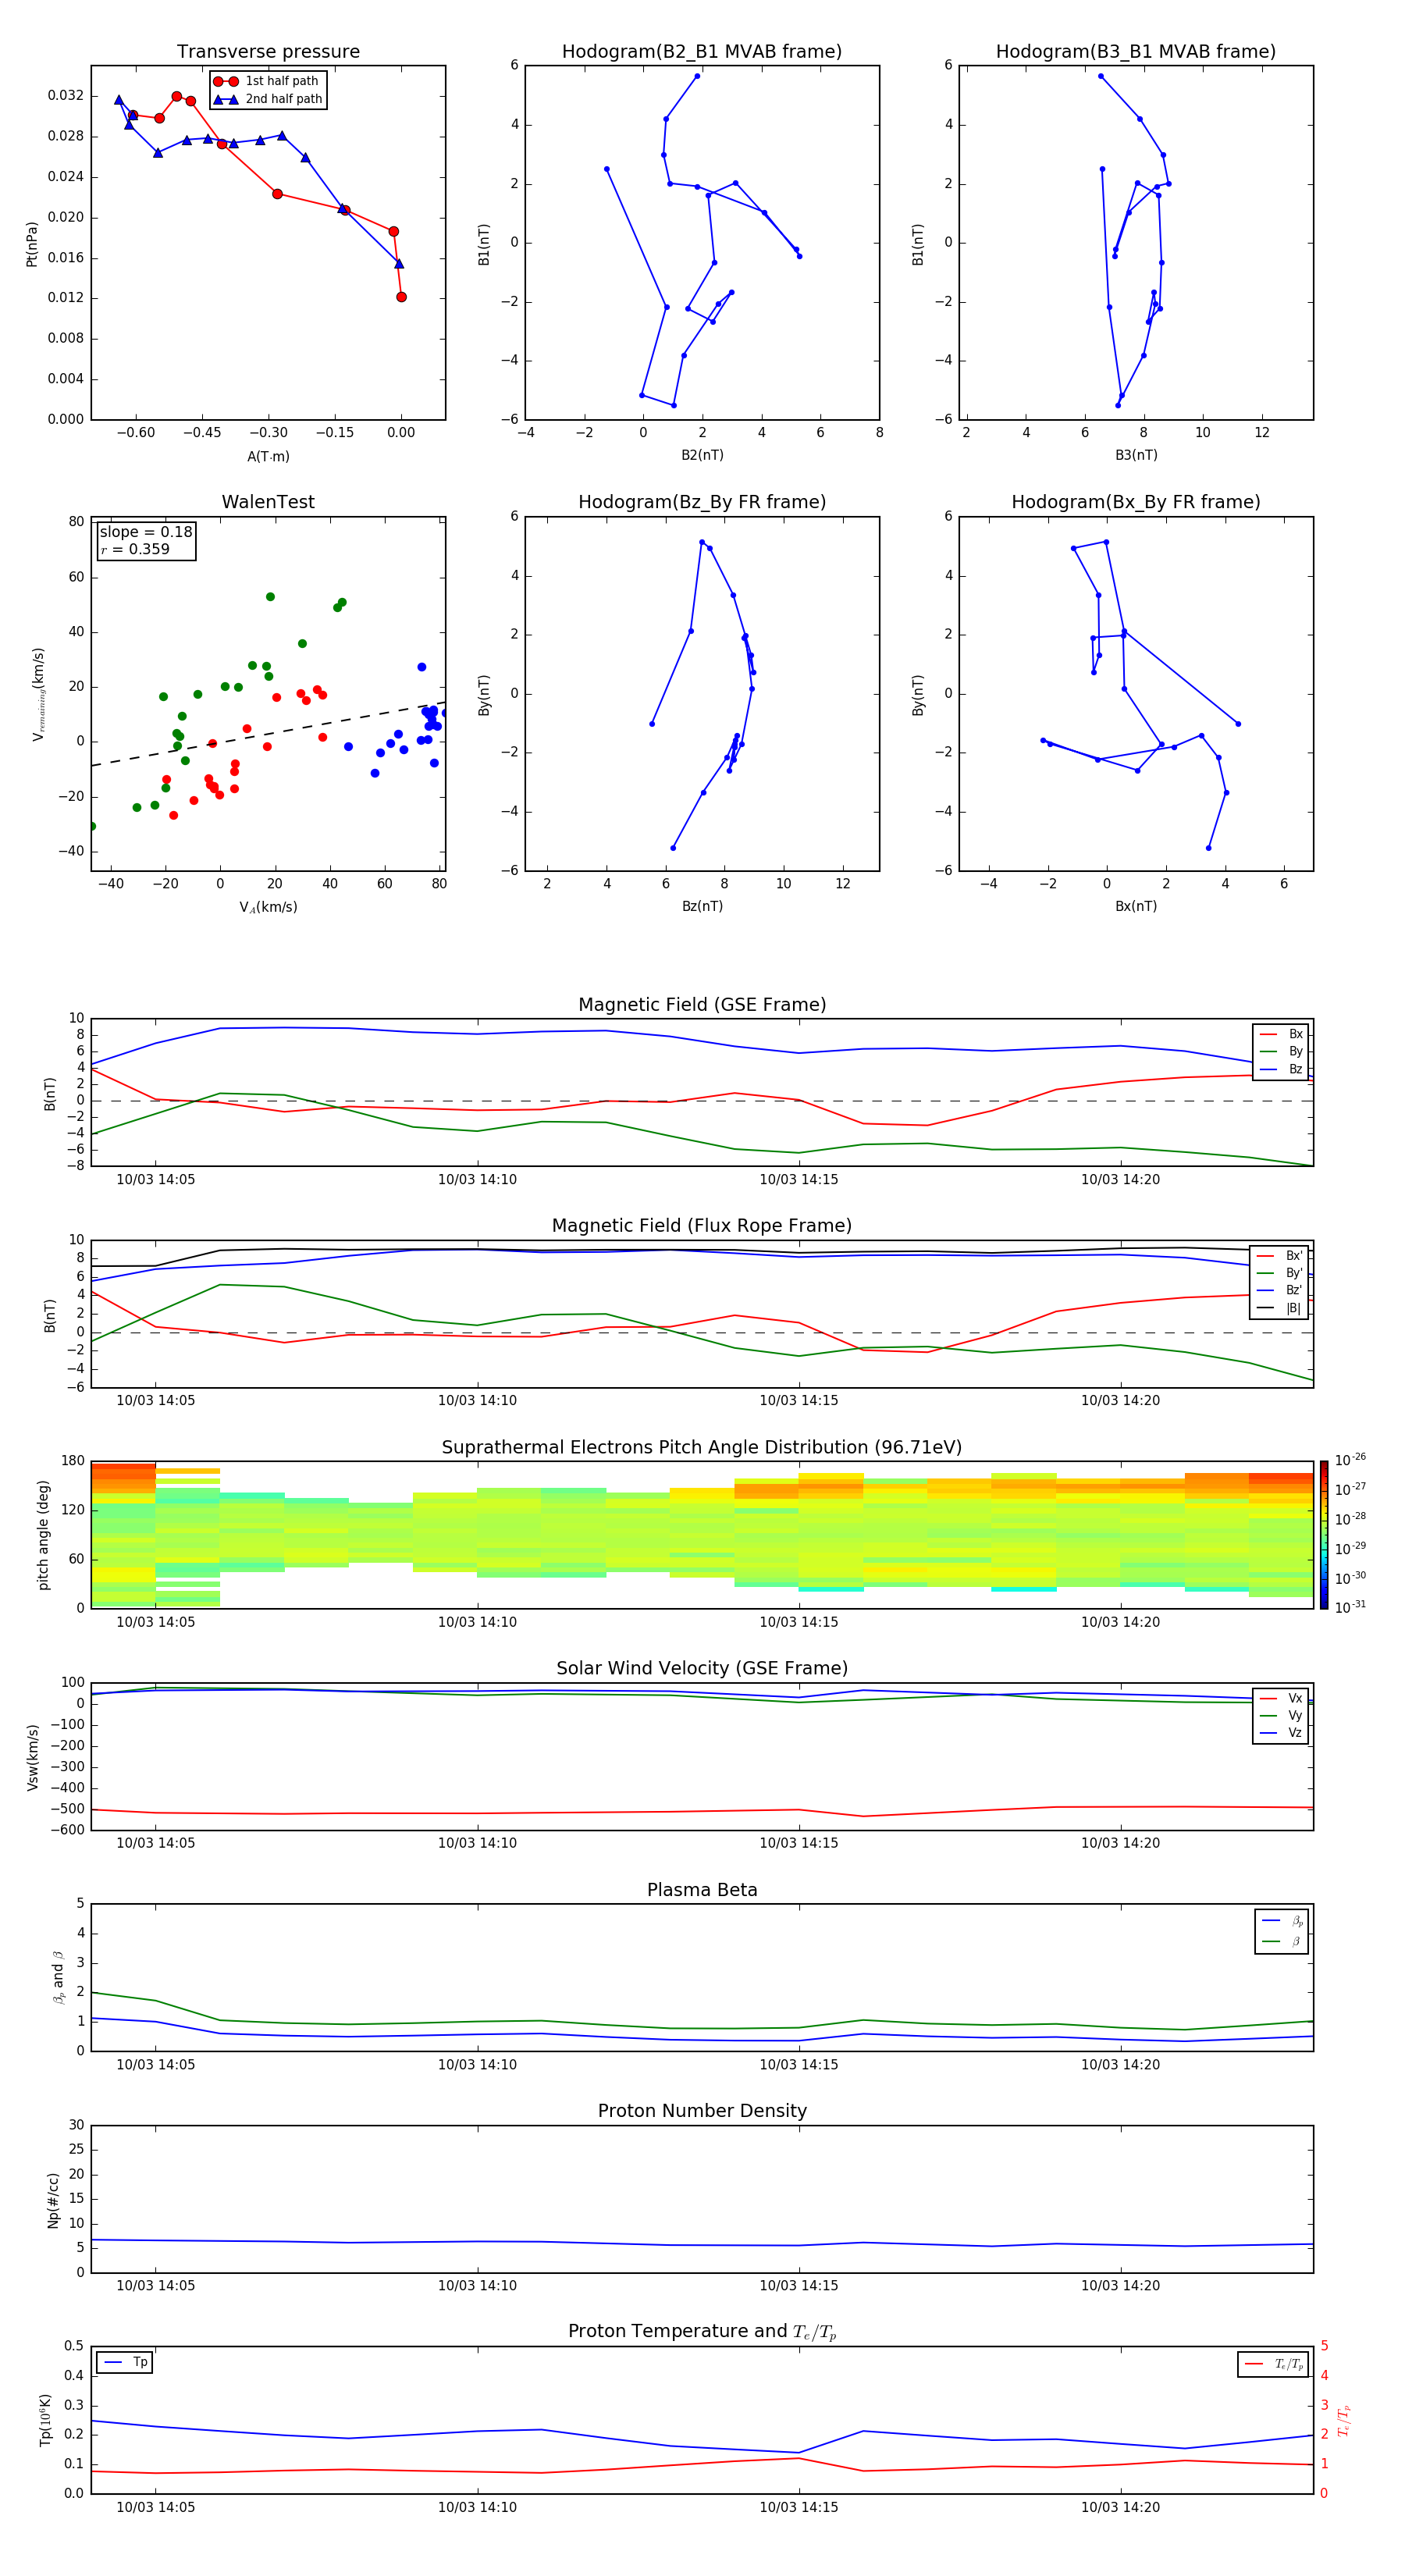
Task: Click the "Tp" legend box in temperature plot
Action: pos(125,2363)
